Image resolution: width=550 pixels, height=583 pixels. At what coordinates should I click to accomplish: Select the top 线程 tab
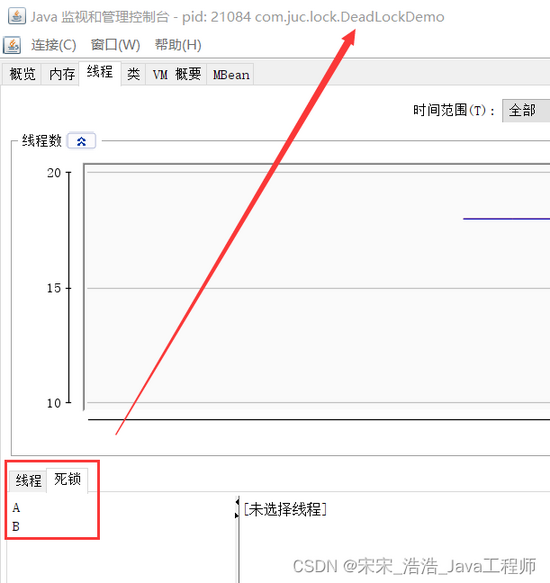pos(100,73)
